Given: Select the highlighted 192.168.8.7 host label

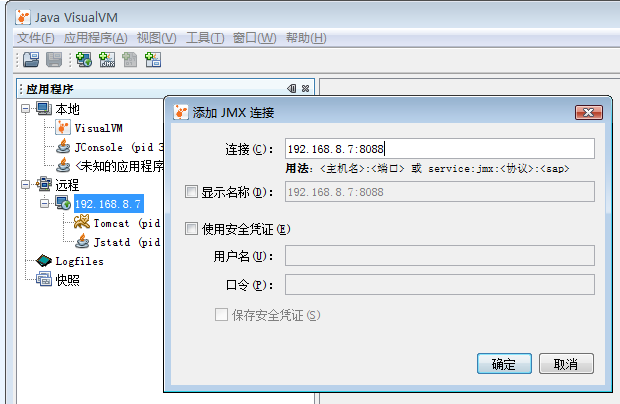Looking at the screenshot, I should 109,204.
